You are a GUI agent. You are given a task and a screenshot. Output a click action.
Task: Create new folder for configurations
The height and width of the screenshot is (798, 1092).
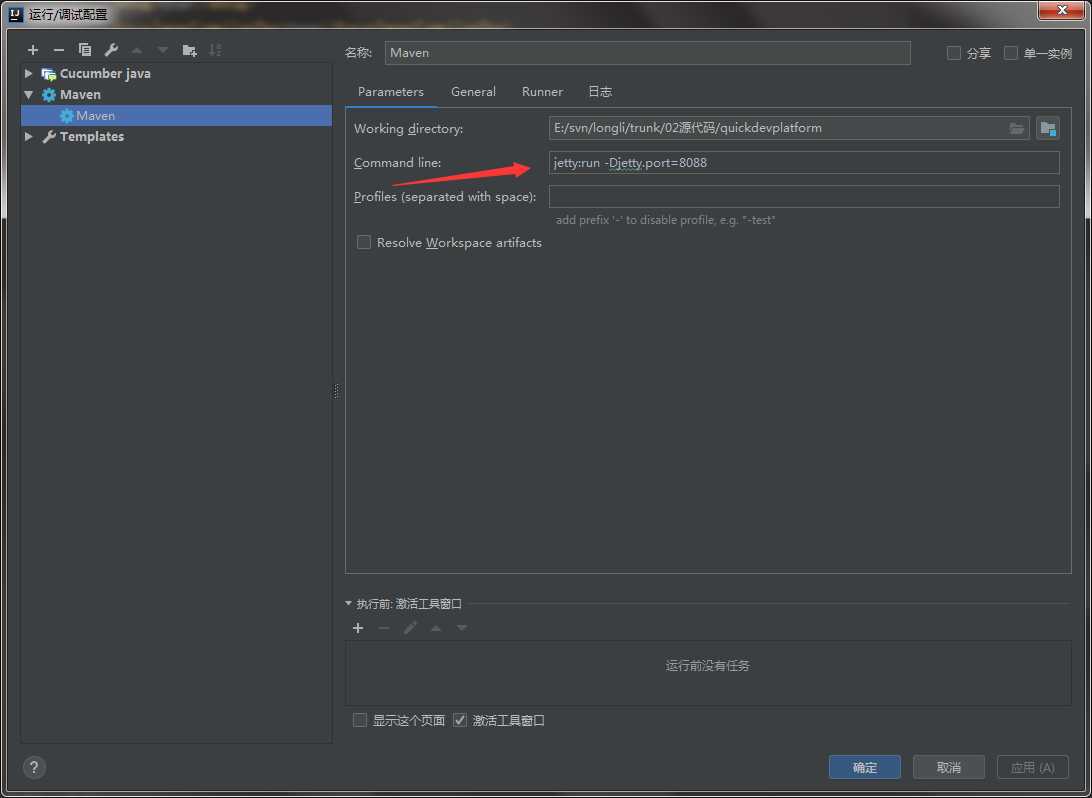pos(189,50)
